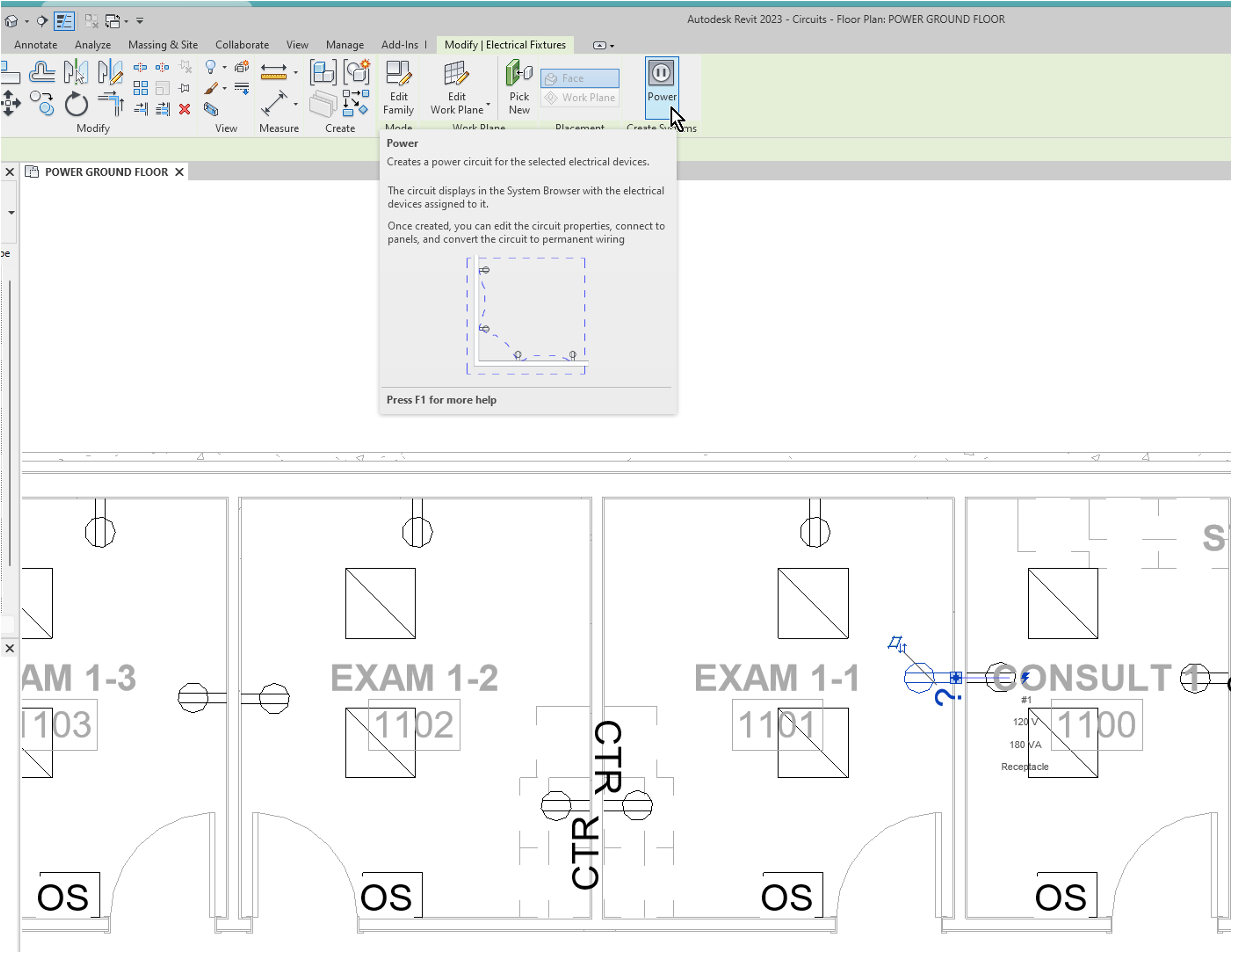1233x953 pixels.
Task: Select the Measure Between Two References icon
Action: click(x=274, y=100)
